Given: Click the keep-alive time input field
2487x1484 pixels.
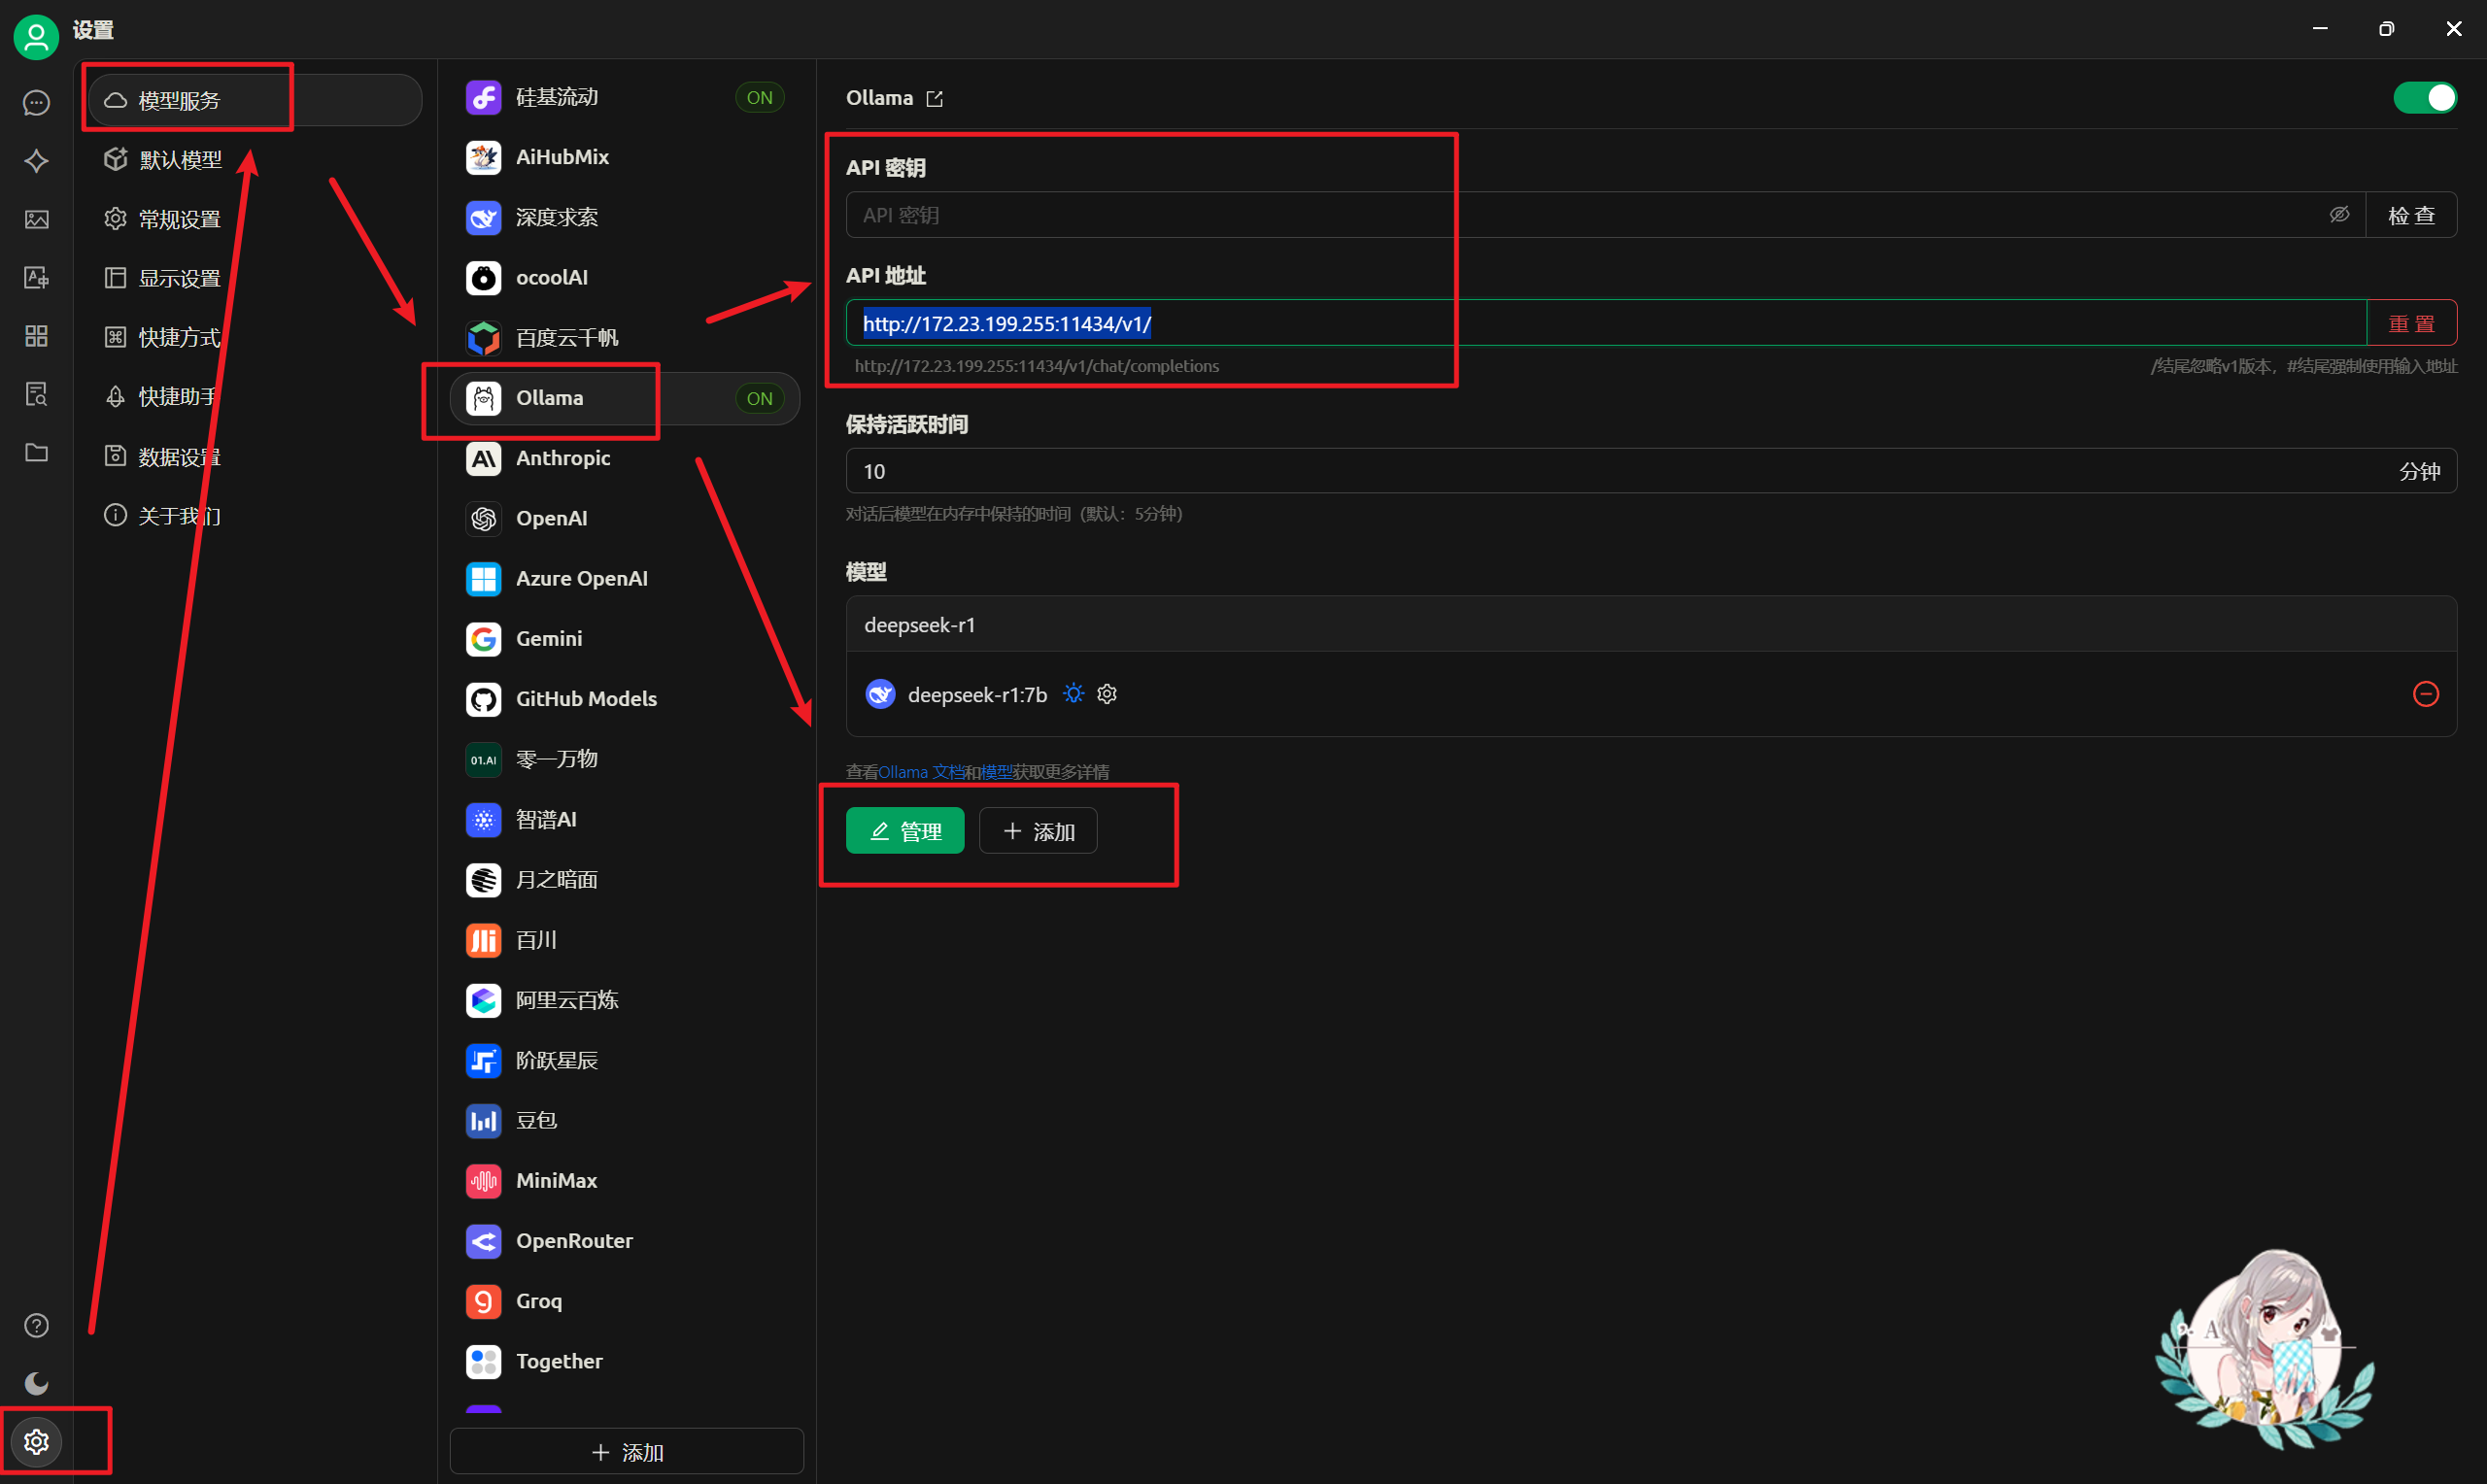Looking at the screenshot, I should click(x=1600, y=471).
